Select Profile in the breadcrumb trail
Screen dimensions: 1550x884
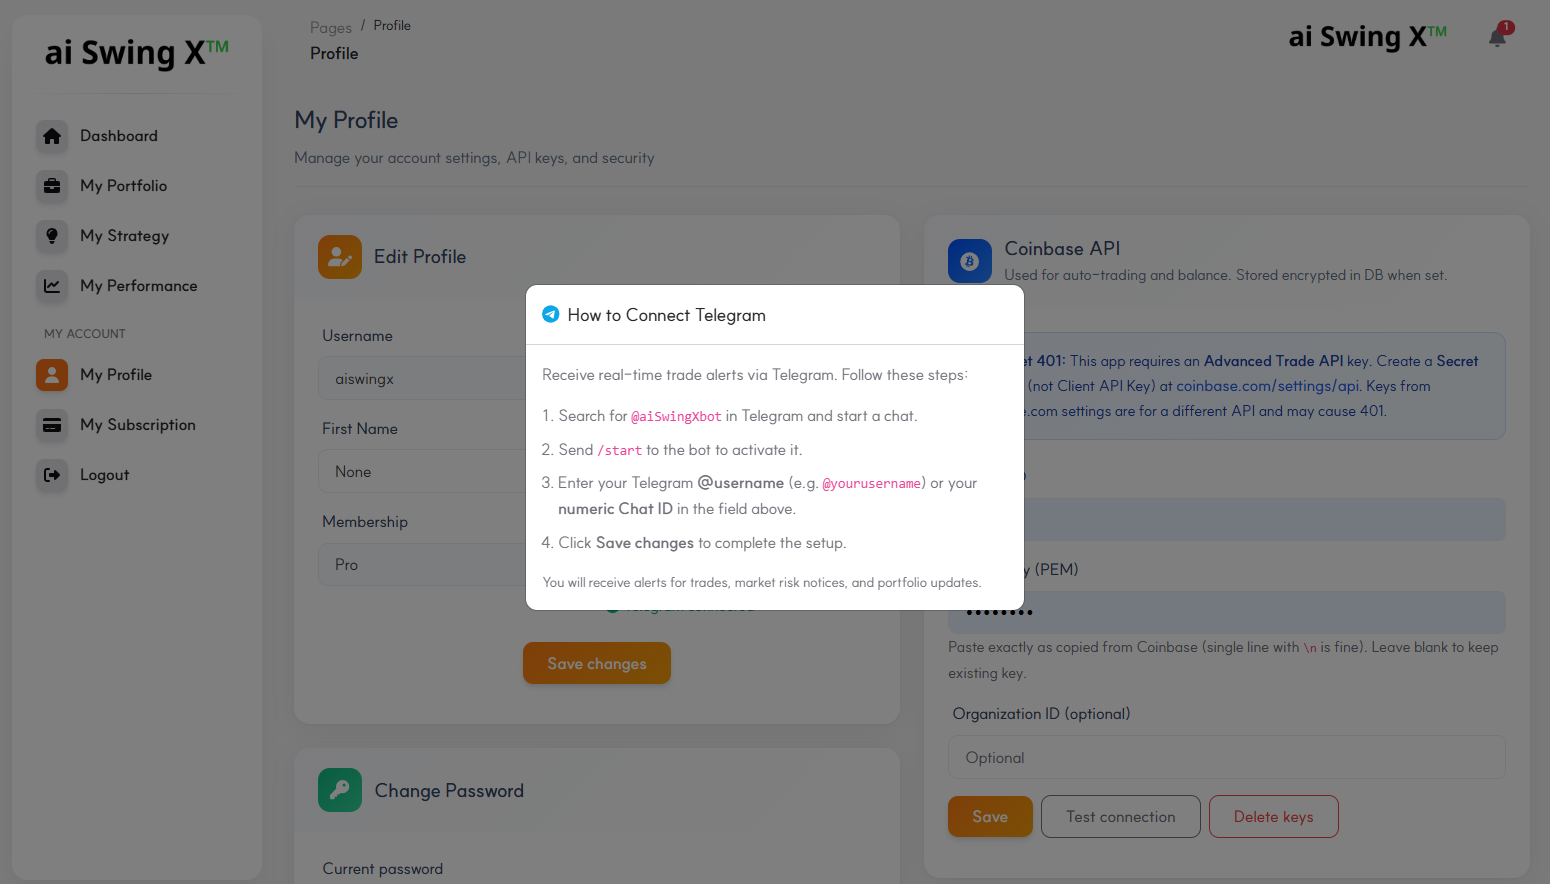(x=392, y=25)
